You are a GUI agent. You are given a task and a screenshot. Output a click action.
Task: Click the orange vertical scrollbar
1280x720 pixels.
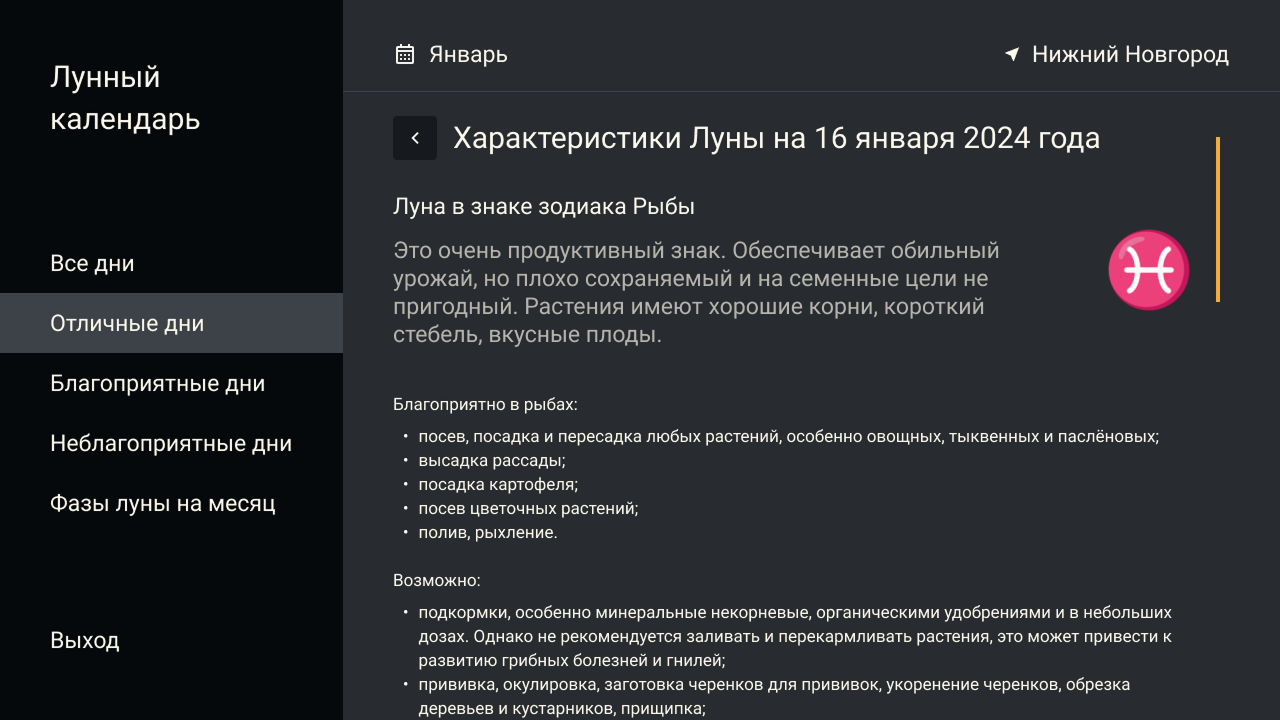1217,219
